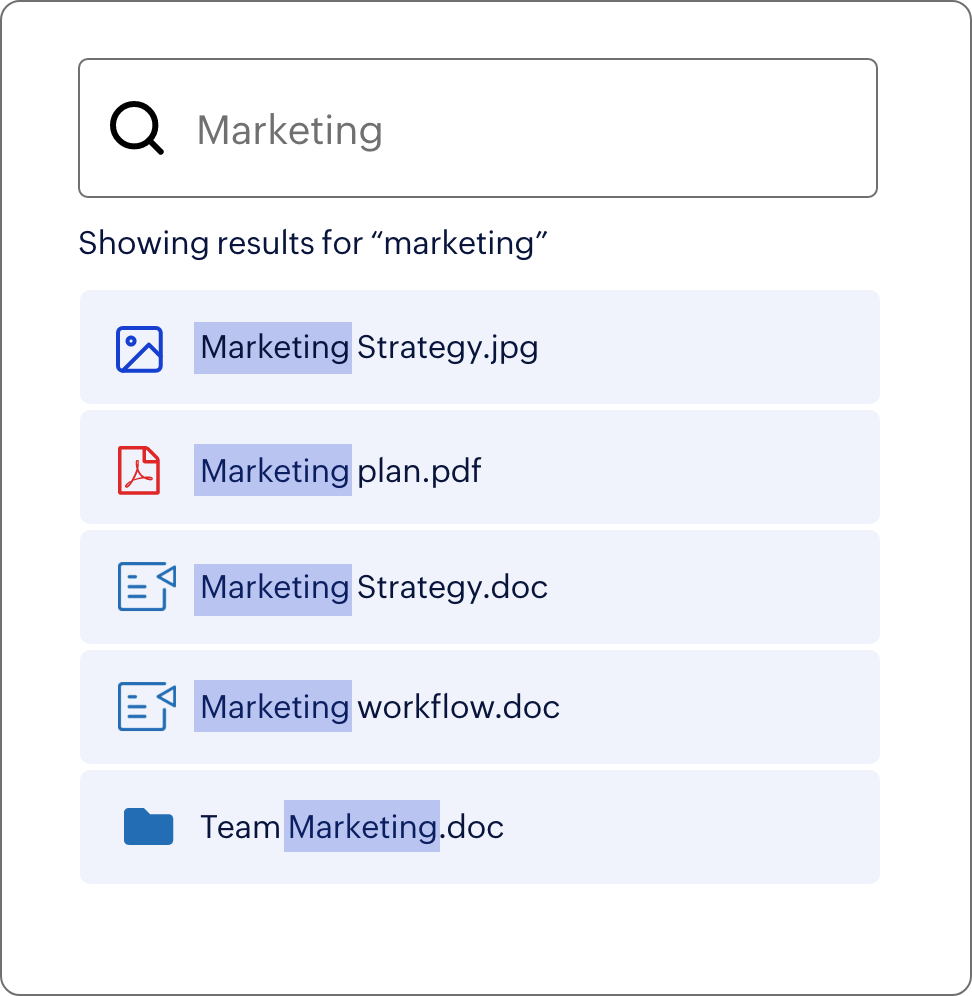This screenshot has width=972, height=996.
Task: Click the highlighted Marketing in the plan.pdf result
Action: tap(273, 470)
